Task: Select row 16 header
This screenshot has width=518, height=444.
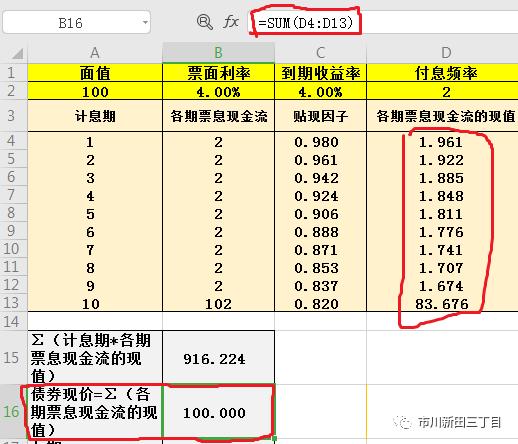Action: [13, 412]
